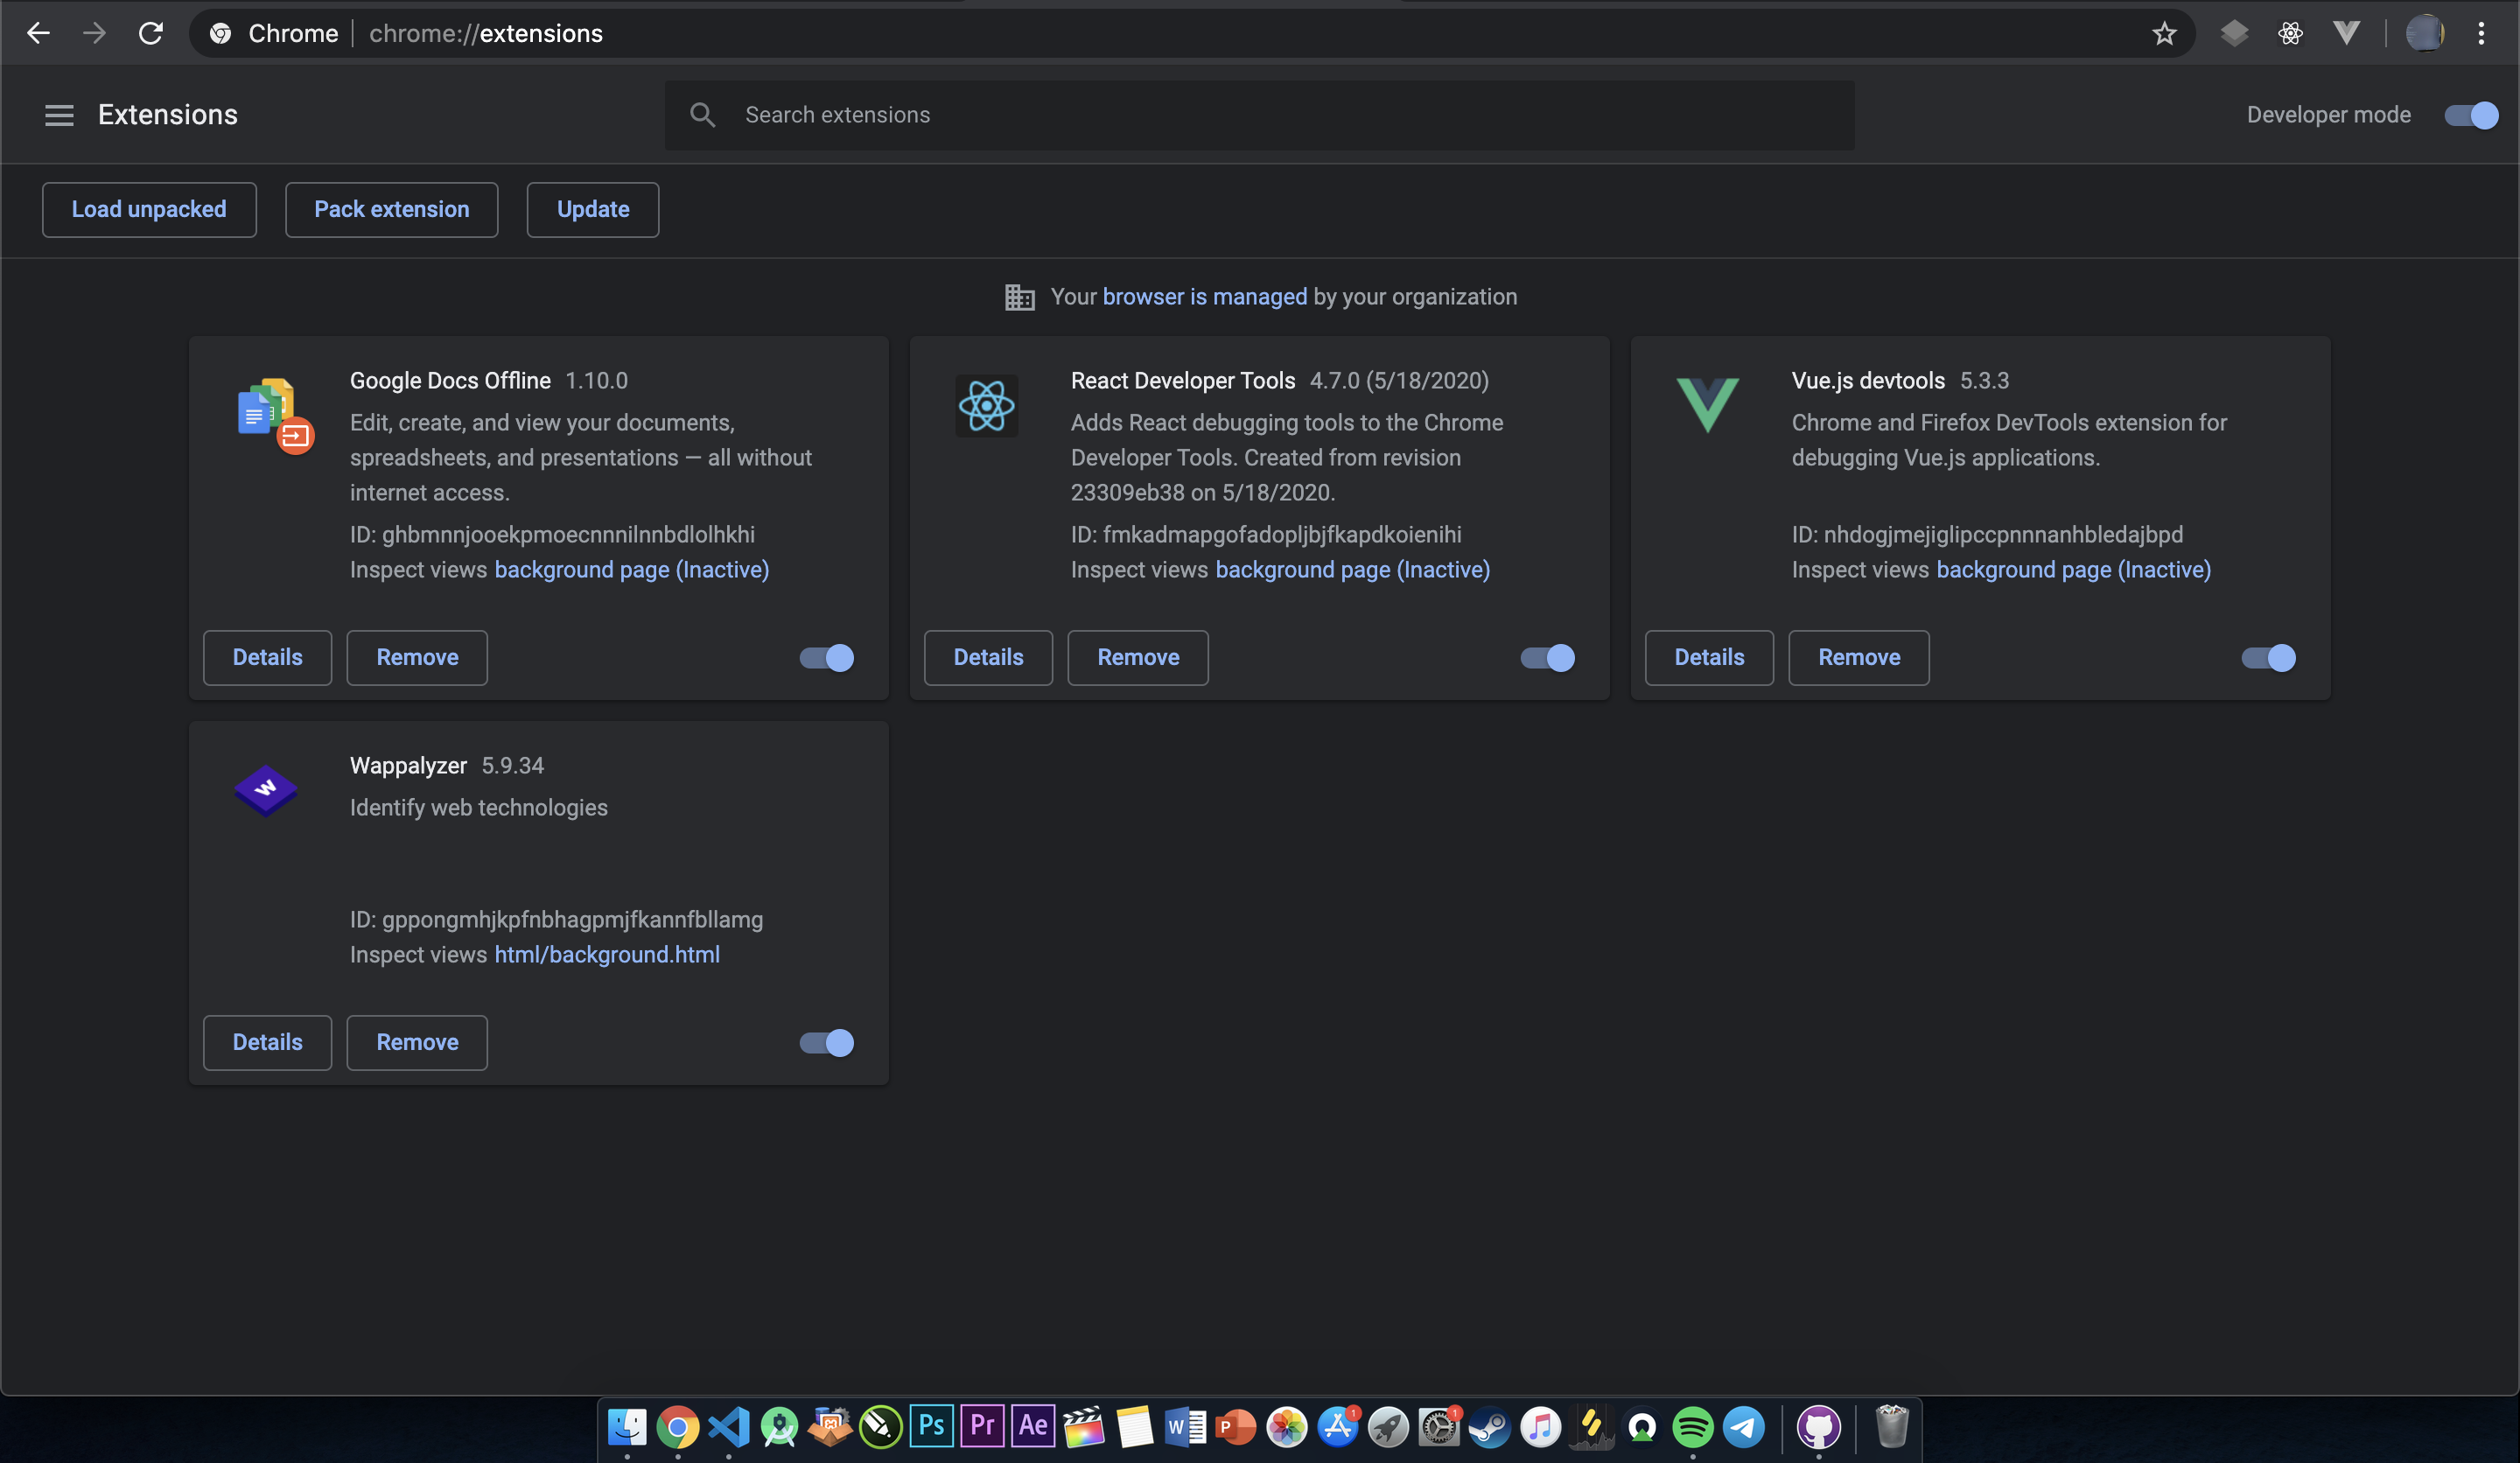This screenshot has height=1463, width=2520.
Task: Open Visual Studio Code from the dock
Action: point(729,1427)
